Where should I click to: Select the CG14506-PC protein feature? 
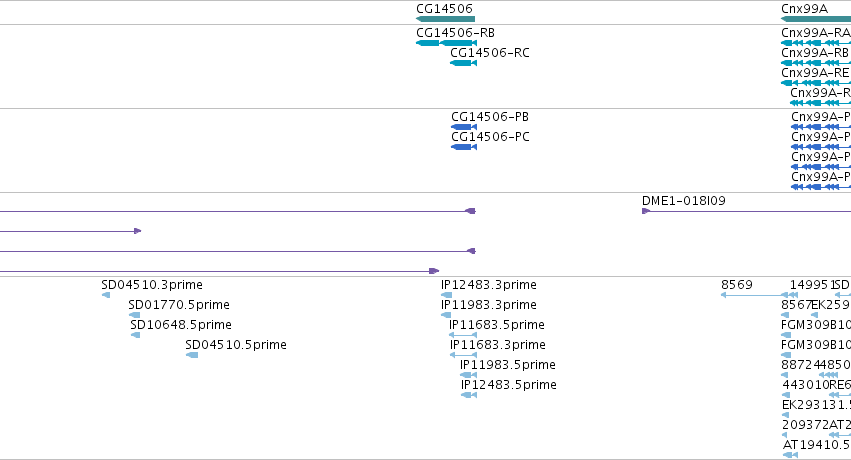coord(463,147)
